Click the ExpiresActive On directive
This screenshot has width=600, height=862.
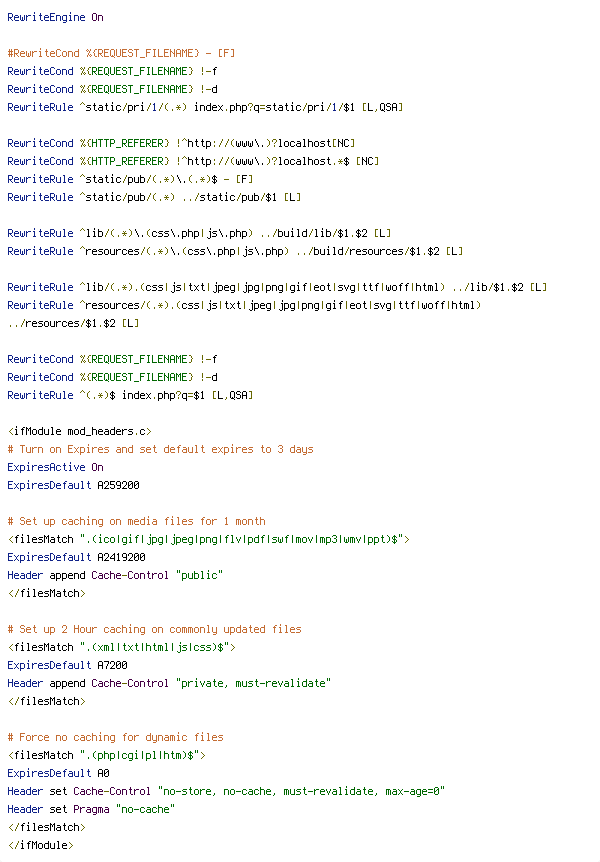pyautogui.click(x=55, y=467)
